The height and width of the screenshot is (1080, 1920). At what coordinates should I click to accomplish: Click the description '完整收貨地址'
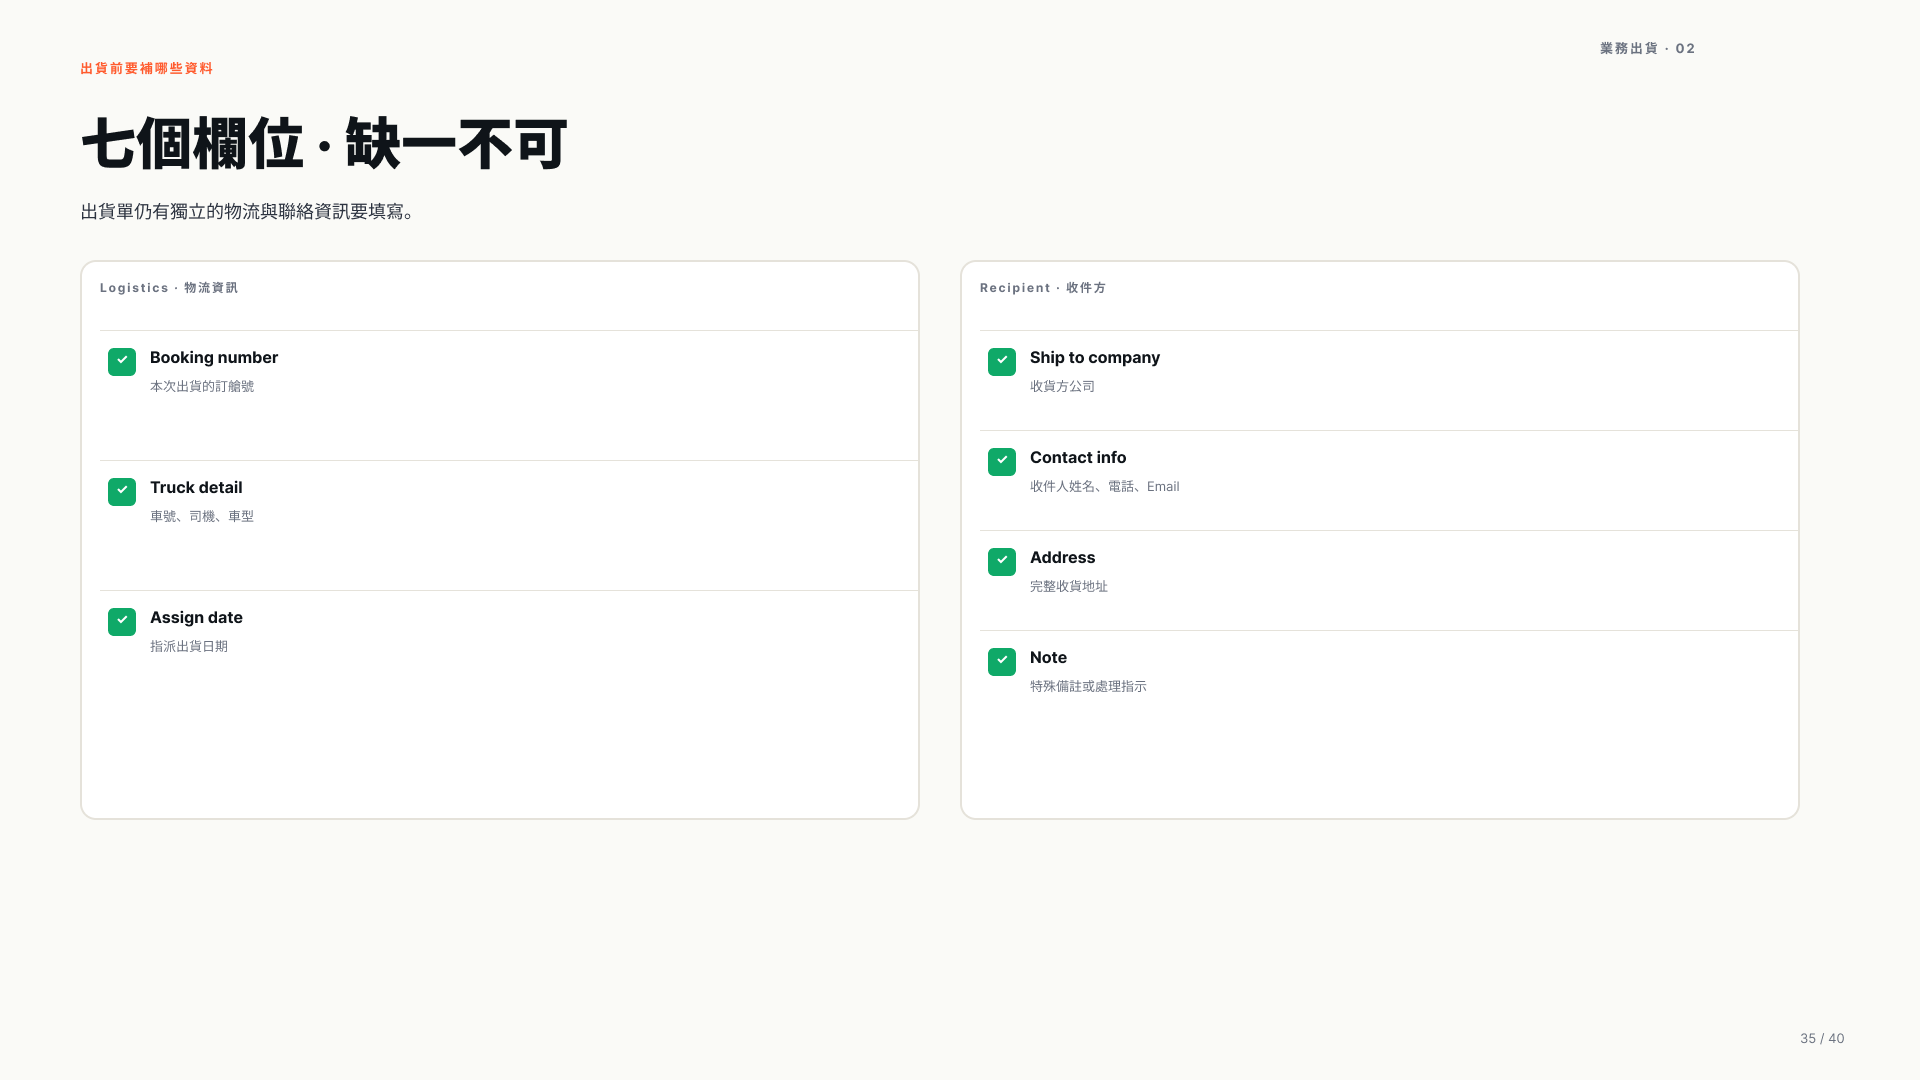(1069, 586)
